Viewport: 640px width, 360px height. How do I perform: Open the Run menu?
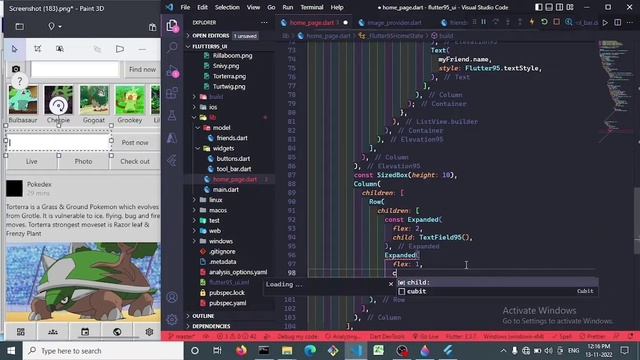click(287, 7)
